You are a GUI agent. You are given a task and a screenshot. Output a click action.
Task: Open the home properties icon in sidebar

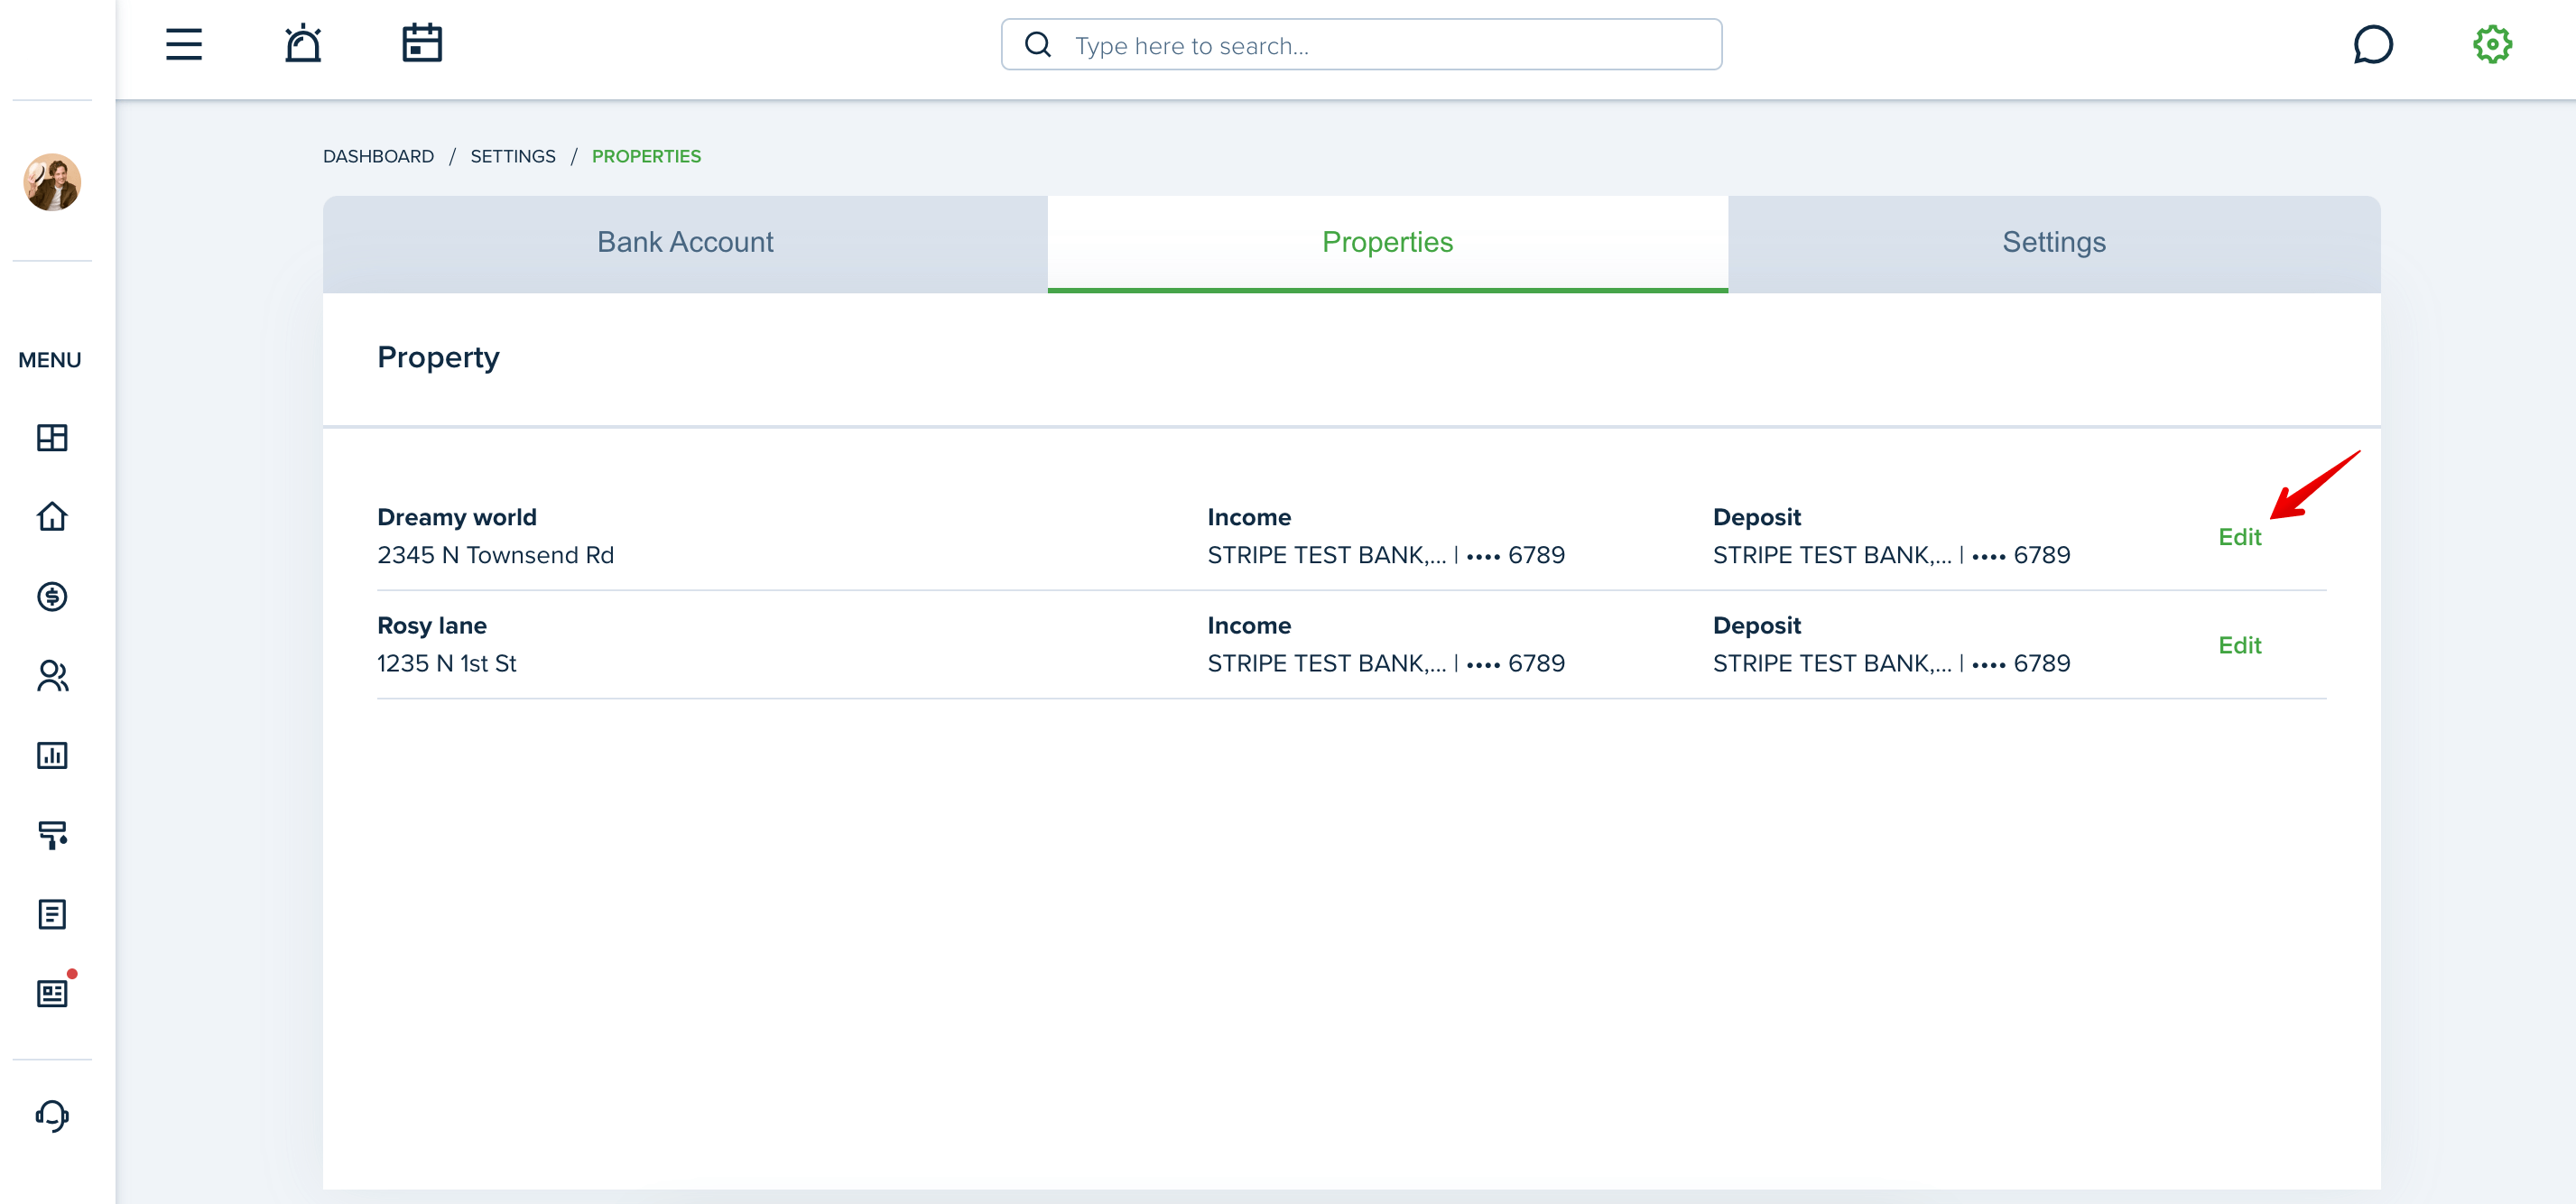52,517
